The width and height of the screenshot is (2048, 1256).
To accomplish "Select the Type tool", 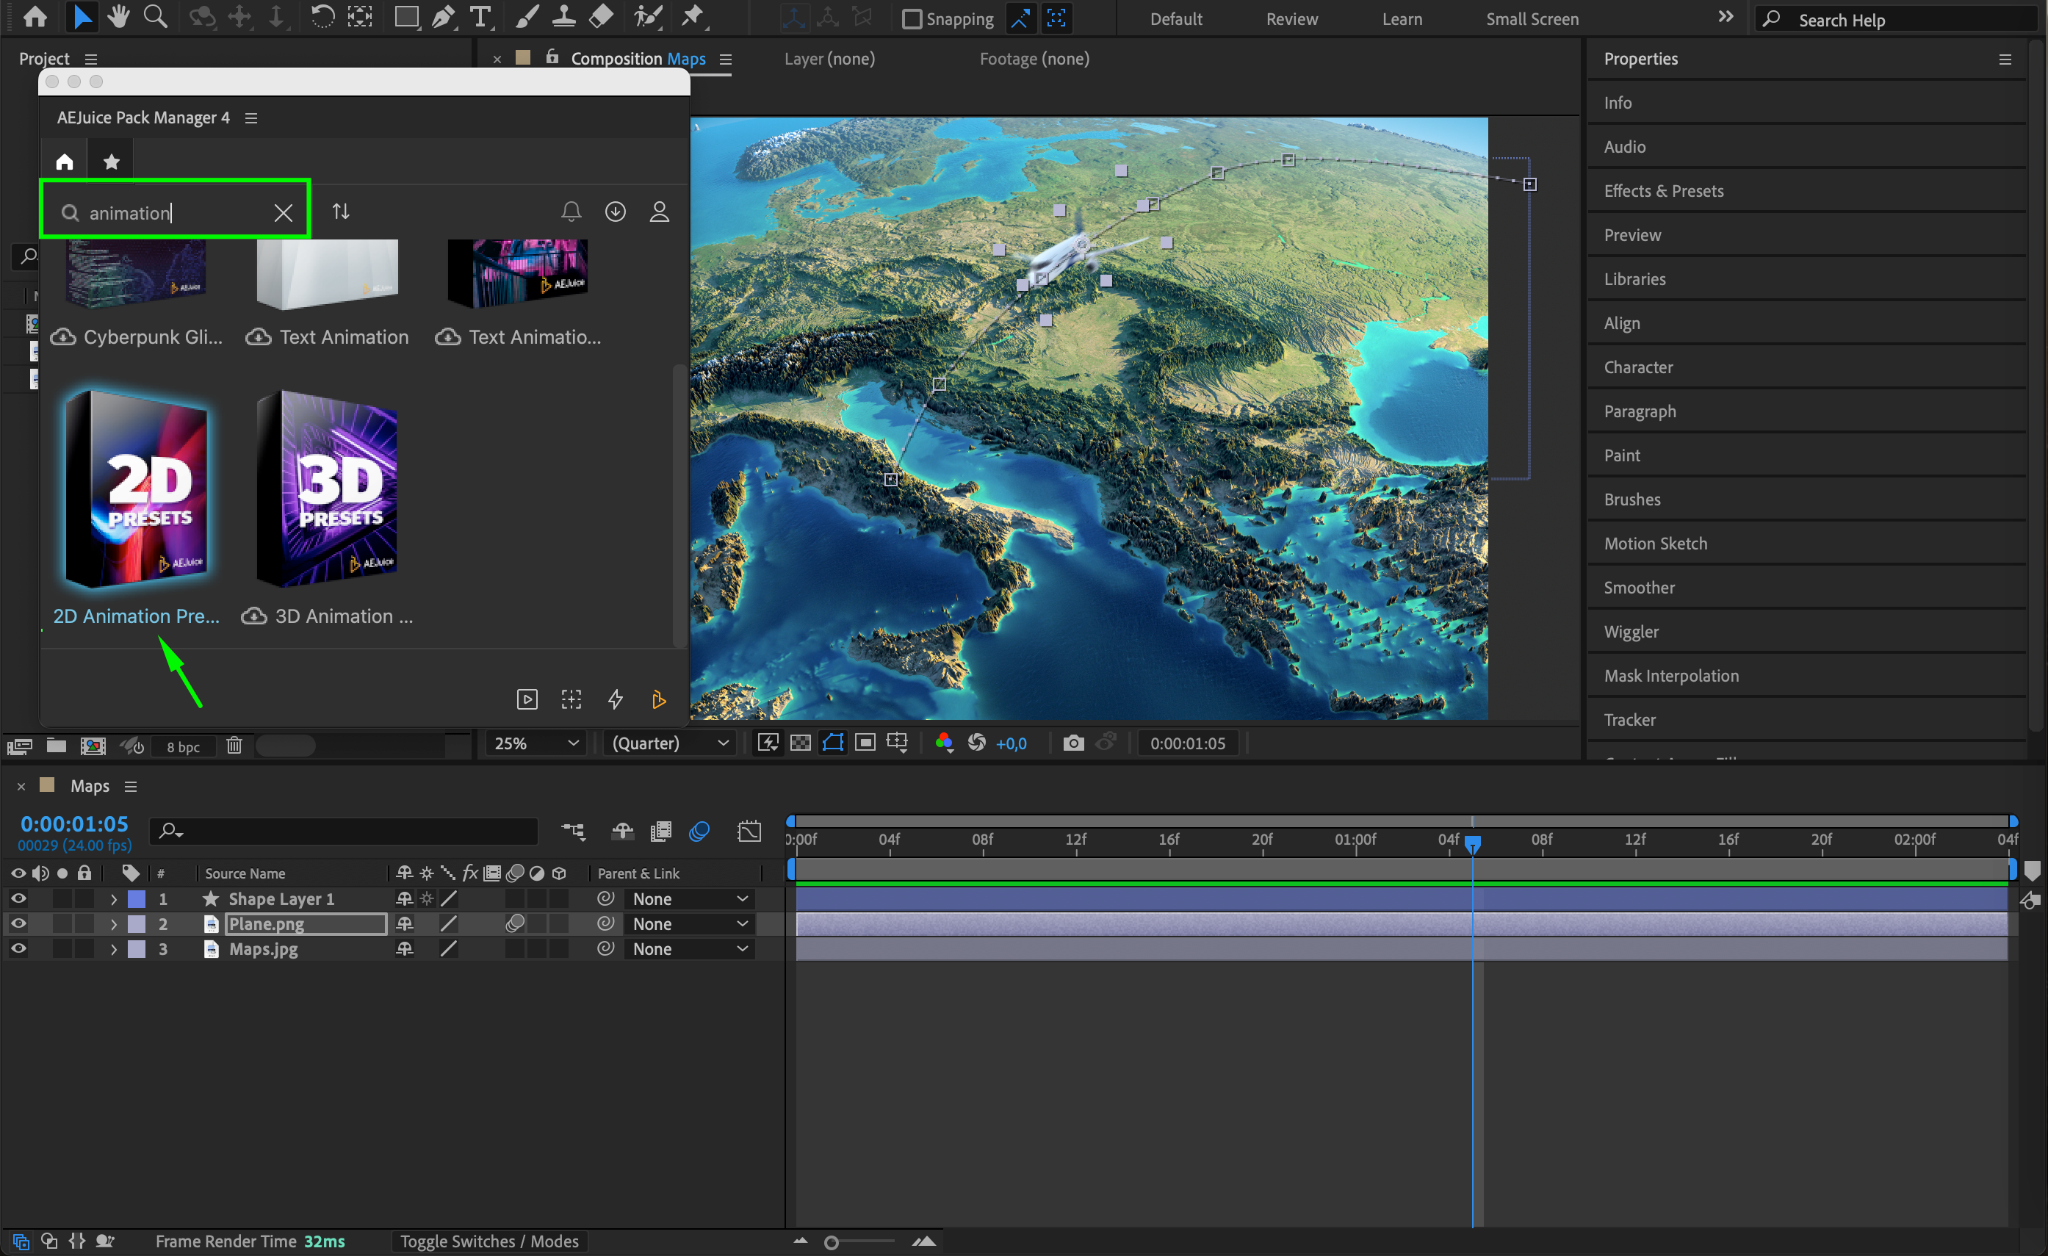I will point(481,17).
